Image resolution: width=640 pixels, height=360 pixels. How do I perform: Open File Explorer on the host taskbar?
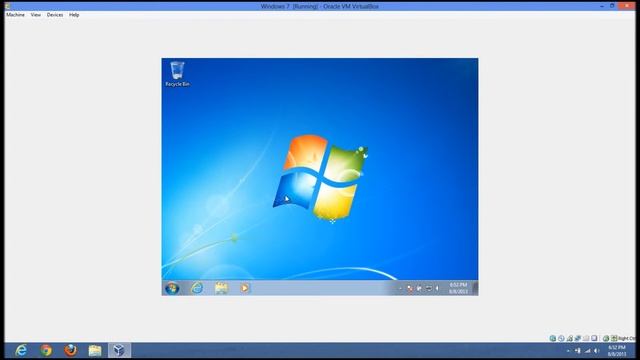pyautogui.click(x=95, y=350)
